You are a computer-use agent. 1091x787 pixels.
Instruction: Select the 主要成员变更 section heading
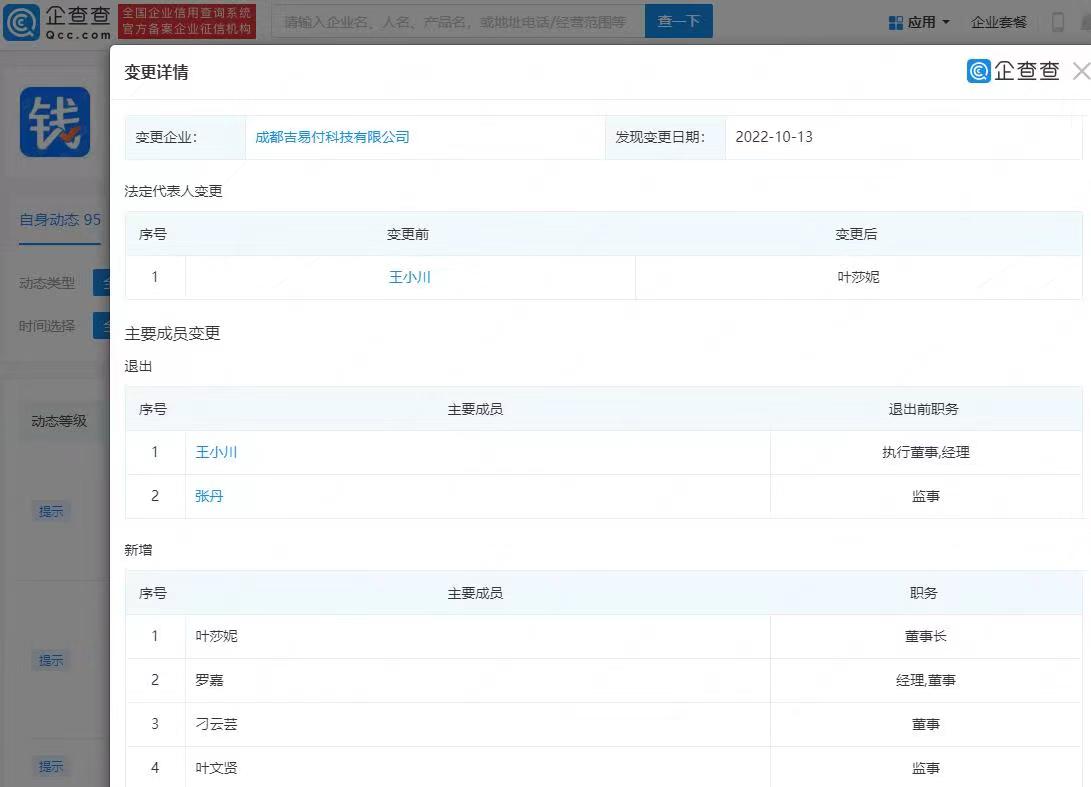[173, 333]
